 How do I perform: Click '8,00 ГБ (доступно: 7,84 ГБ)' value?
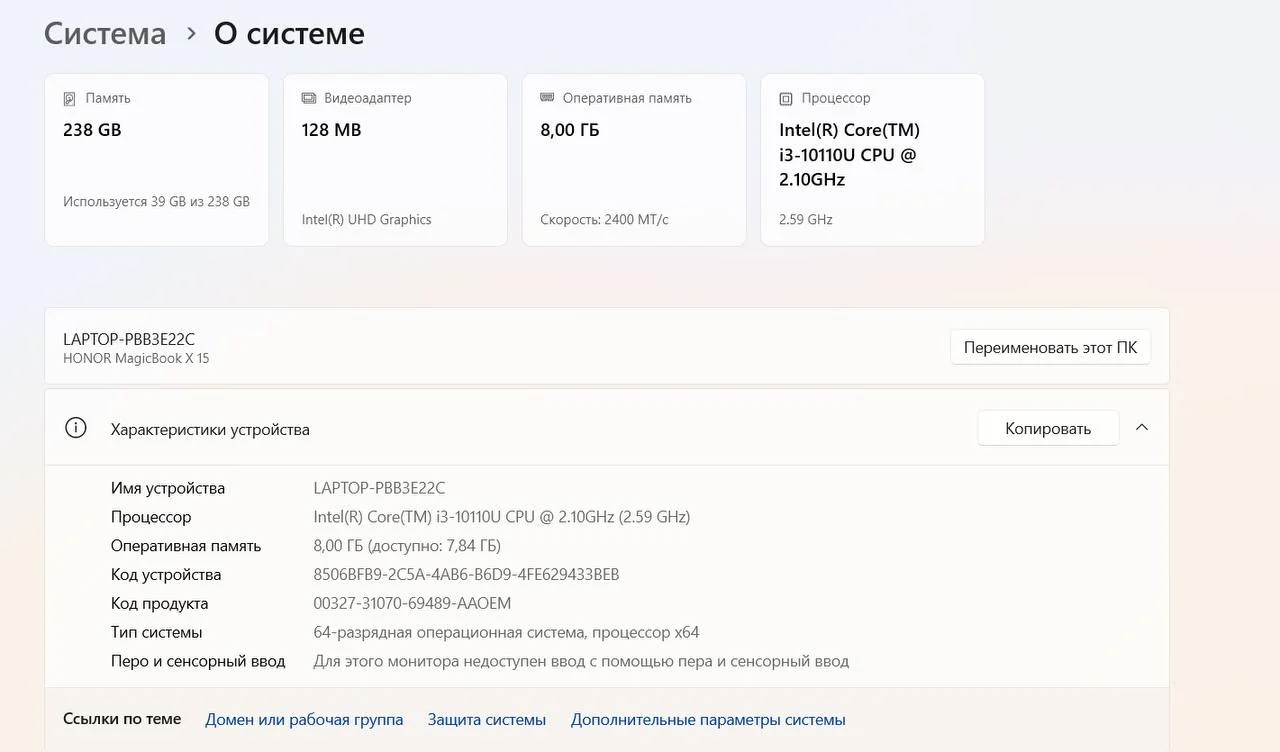point(407,546)
